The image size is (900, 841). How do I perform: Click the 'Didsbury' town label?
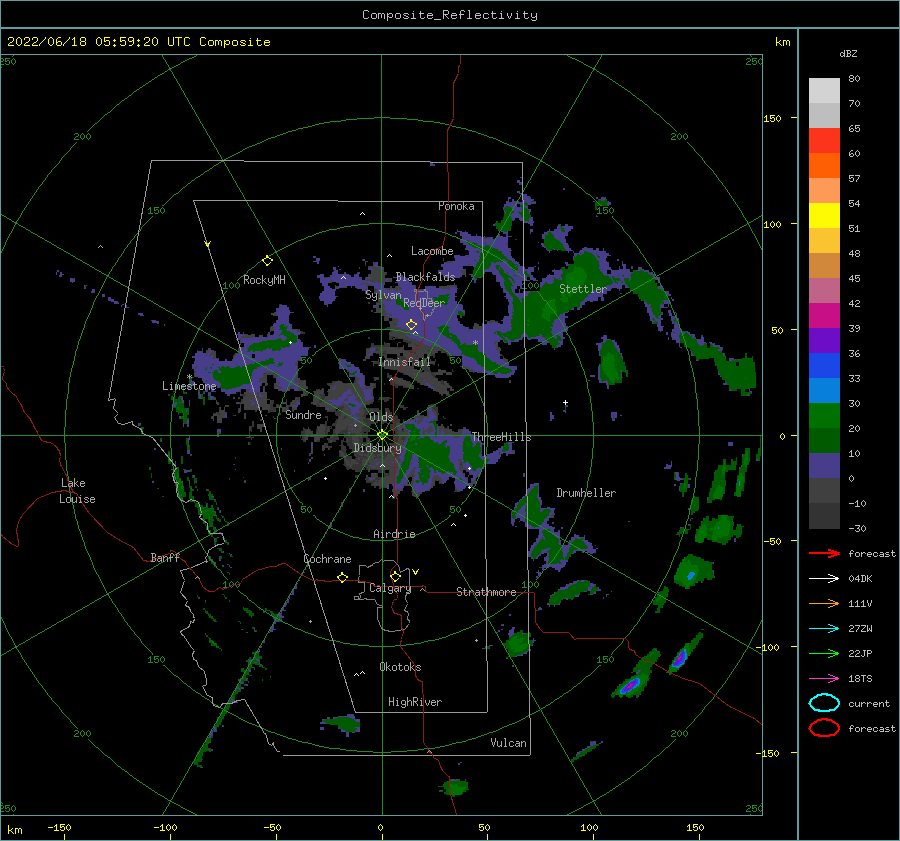[377, 448]
